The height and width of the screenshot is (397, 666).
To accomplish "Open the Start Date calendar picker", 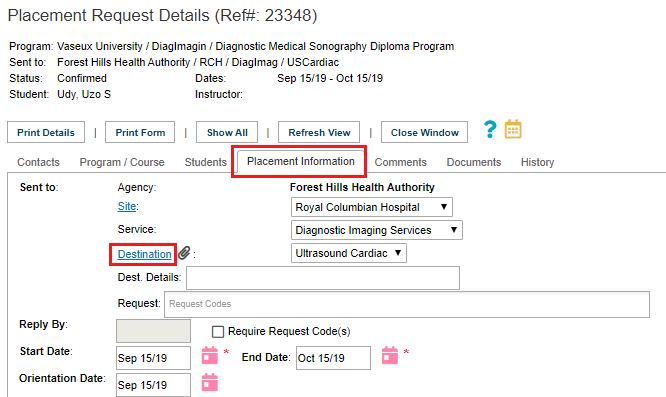I will [209, 355].
